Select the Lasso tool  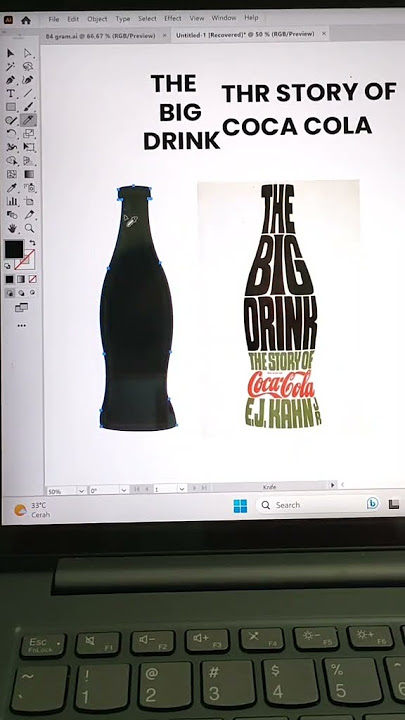(28, 67)
